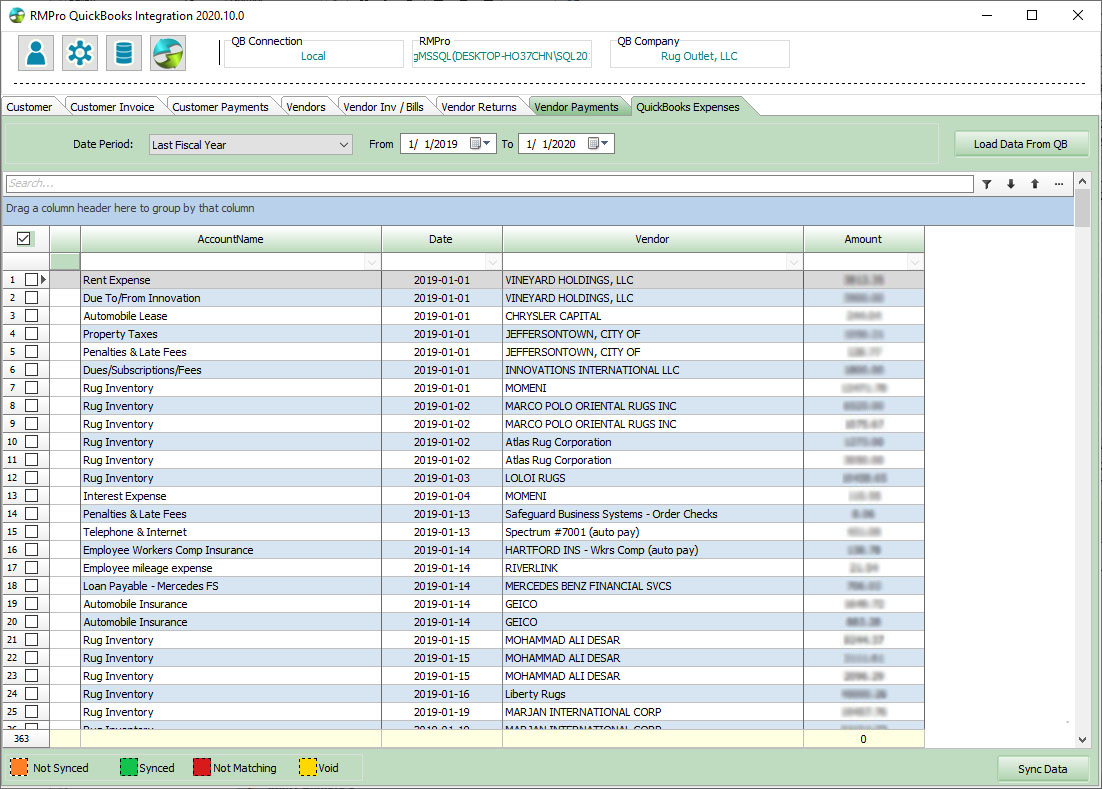This screenshot has height=789, width=1103.
Task: Click the Sync Data button
Action: click(1043, 769)
